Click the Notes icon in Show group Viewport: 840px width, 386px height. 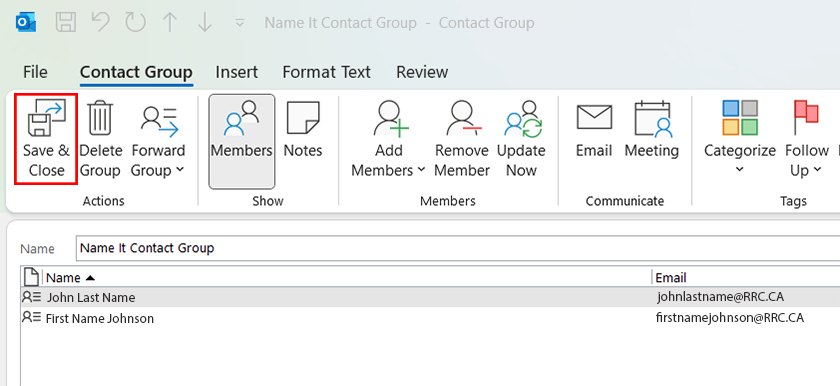[x=303, y=118]
